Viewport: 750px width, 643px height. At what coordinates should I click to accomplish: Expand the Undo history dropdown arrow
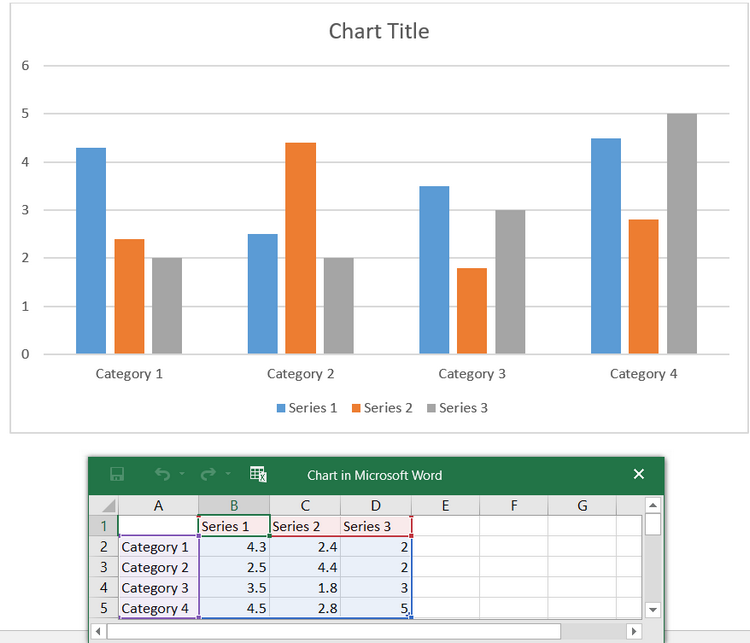pos(182,474)
